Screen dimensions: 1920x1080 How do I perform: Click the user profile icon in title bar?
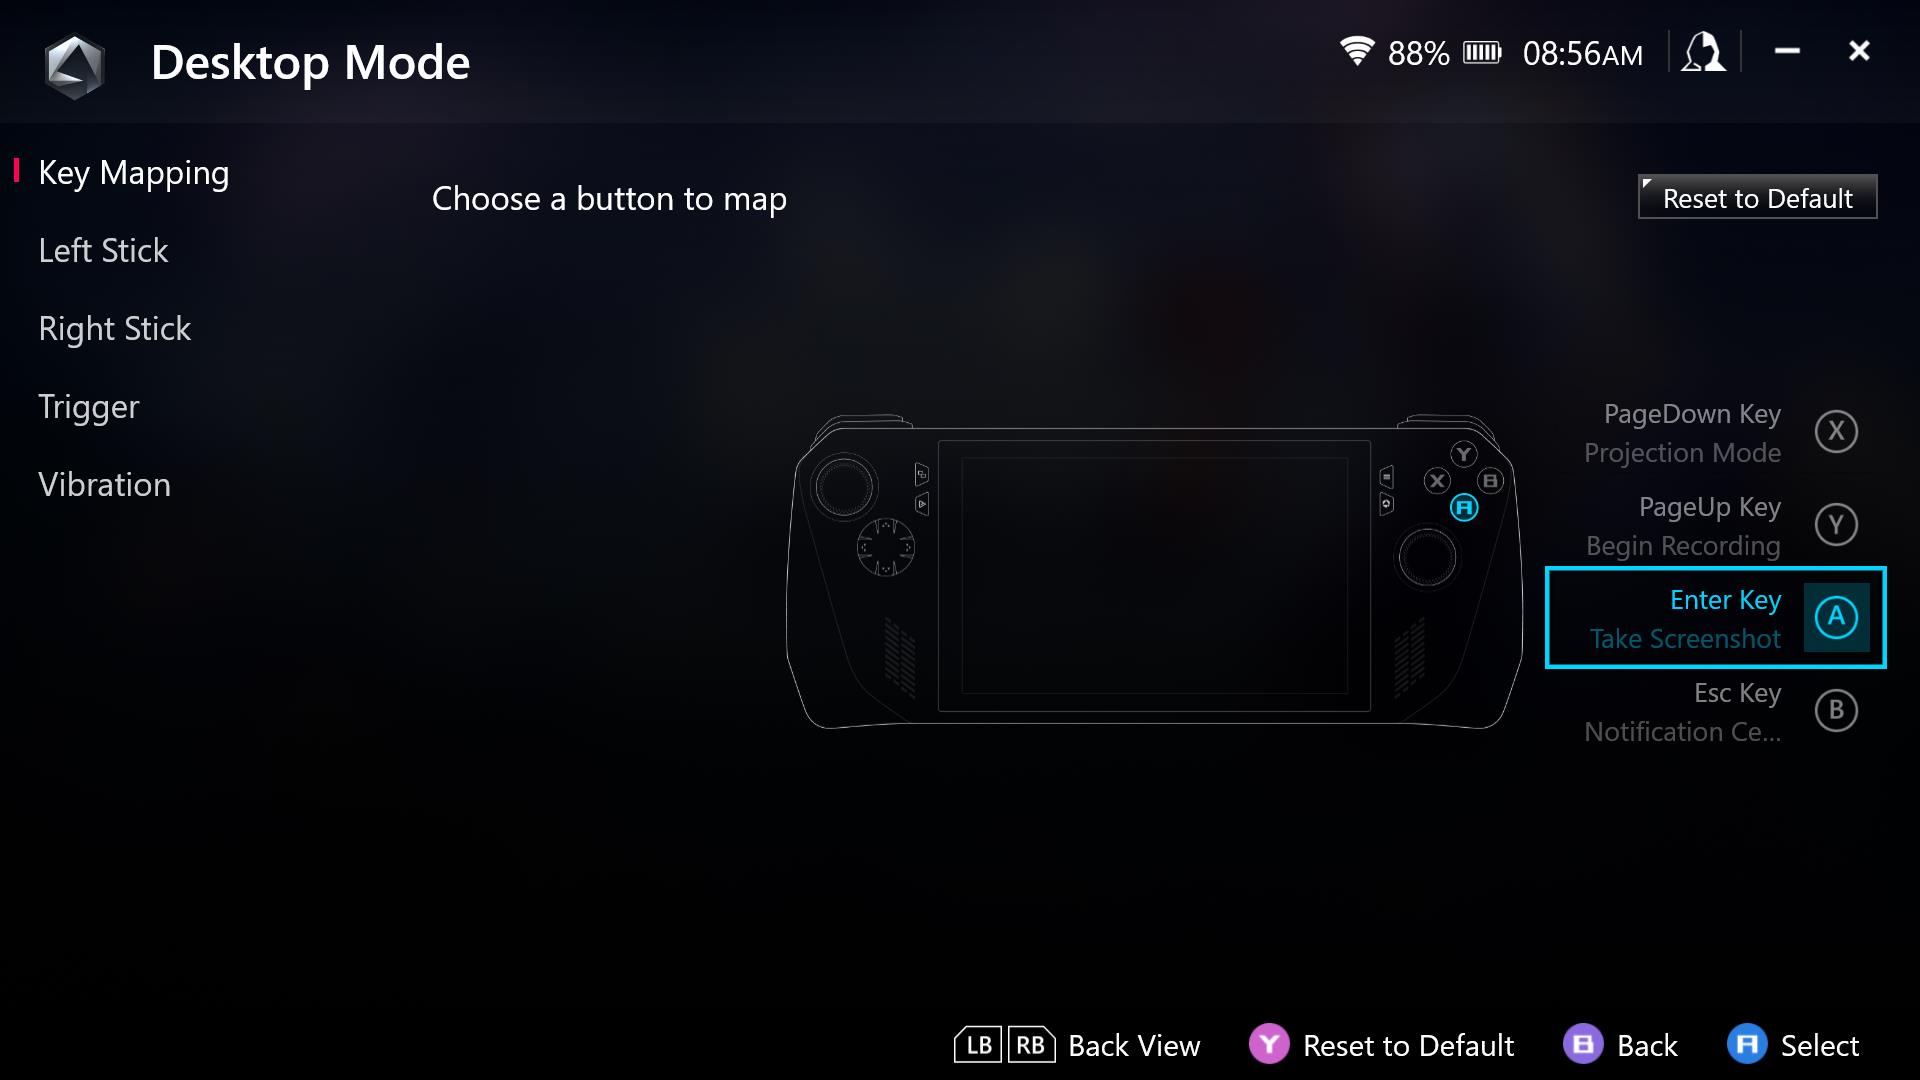1706,51
